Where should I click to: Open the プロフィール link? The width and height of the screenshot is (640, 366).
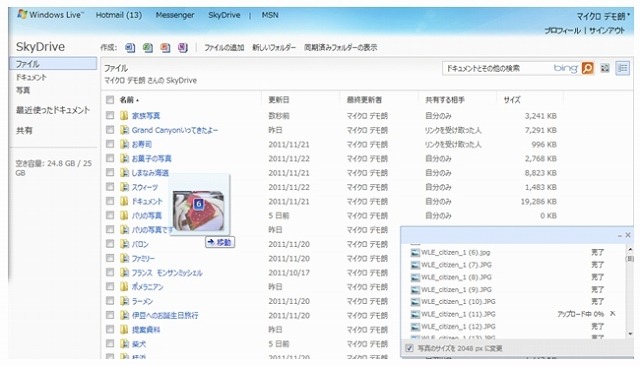click(562, 31)
